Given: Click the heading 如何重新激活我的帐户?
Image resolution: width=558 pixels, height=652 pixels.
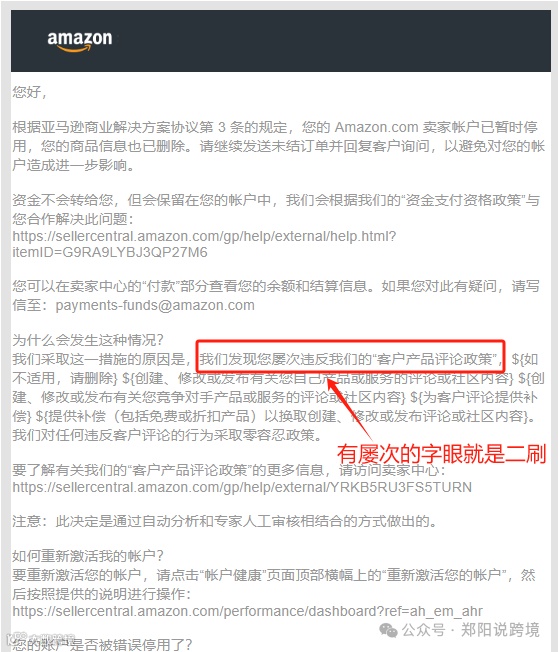Looking at the screenshot, I should coord(88,556).
